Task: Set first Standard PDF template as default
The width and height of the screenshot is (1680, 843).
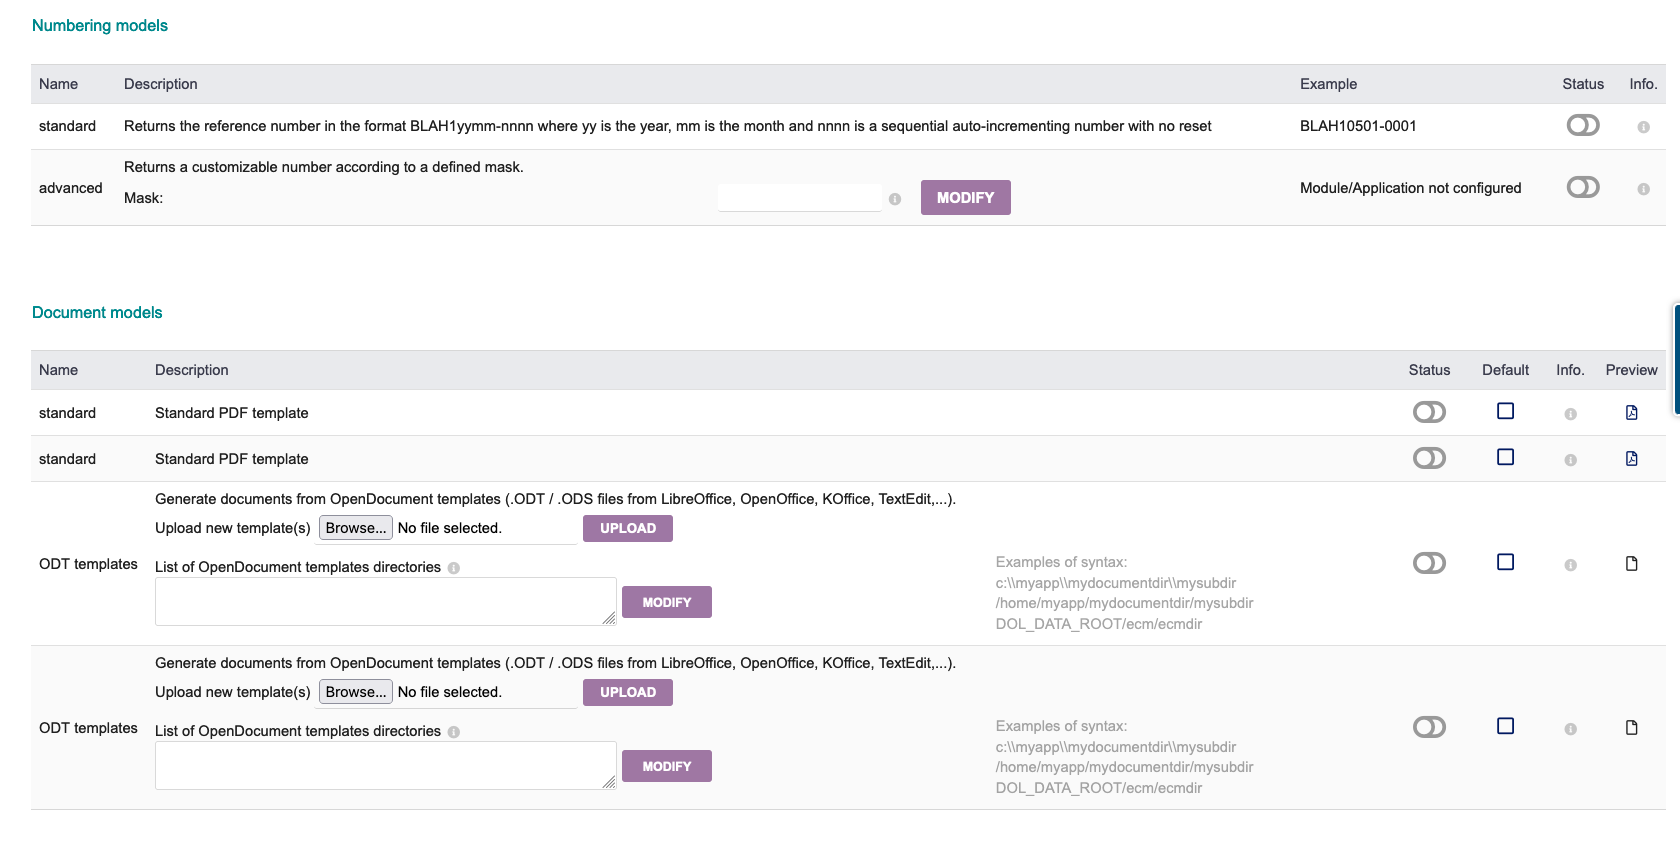Action: click(x=1505, y=411)
